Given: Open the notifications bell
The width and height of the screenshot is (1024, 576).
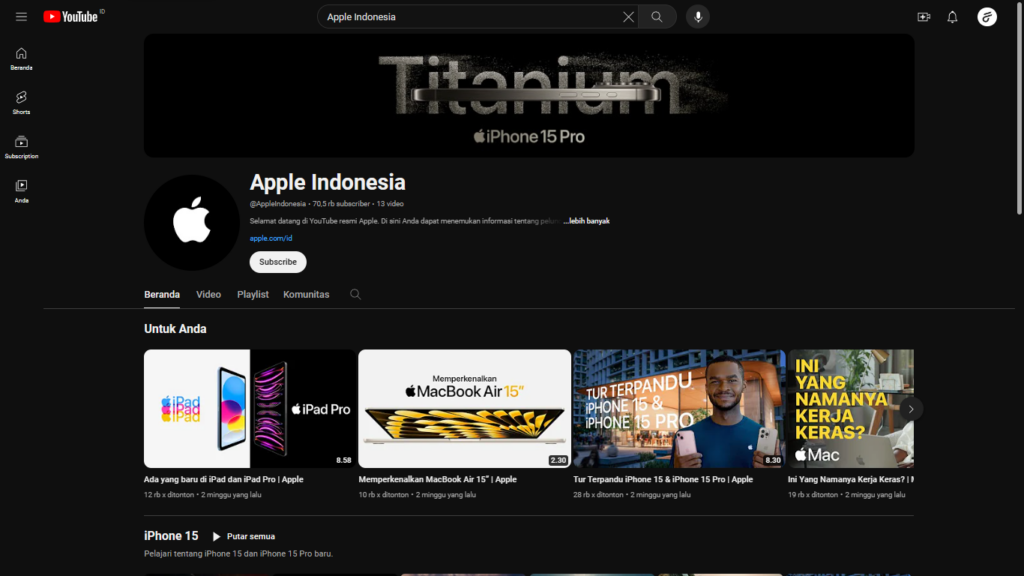Looking at the screenshot, I should [x=952, y=17].
